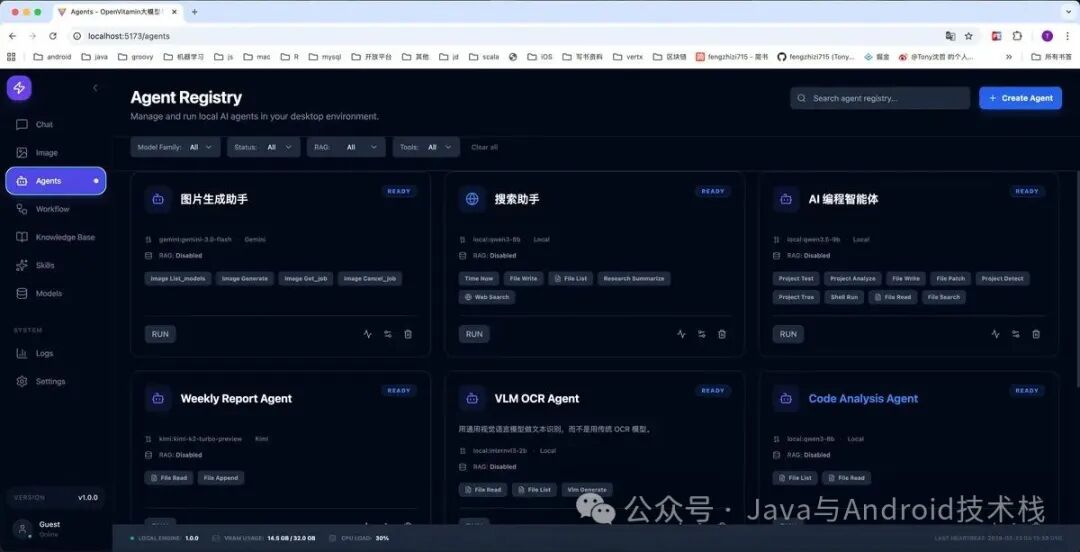Bookmark this page with the star icon

(968, 36)
